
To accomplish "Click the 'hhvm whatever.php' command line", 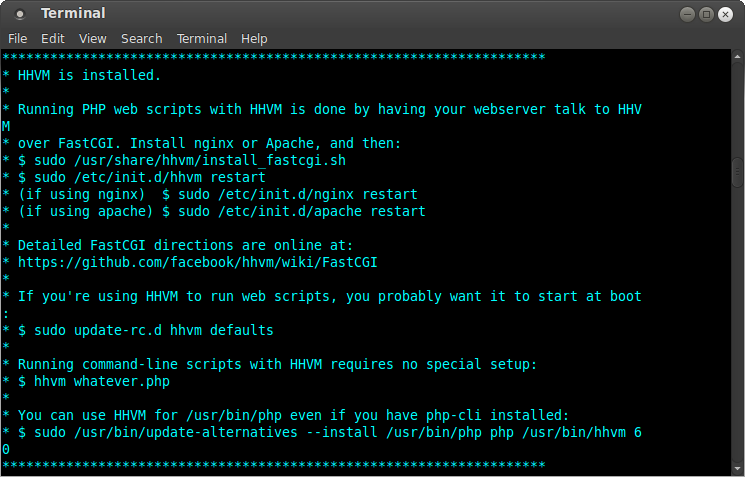I will [x=100, y=381].
